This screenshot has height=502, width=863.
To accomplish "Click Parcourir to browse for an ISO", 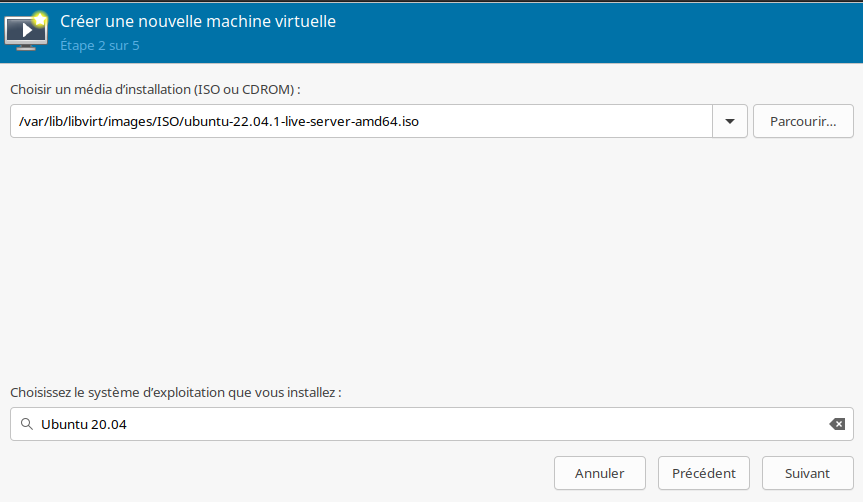I will coord(803,121).
